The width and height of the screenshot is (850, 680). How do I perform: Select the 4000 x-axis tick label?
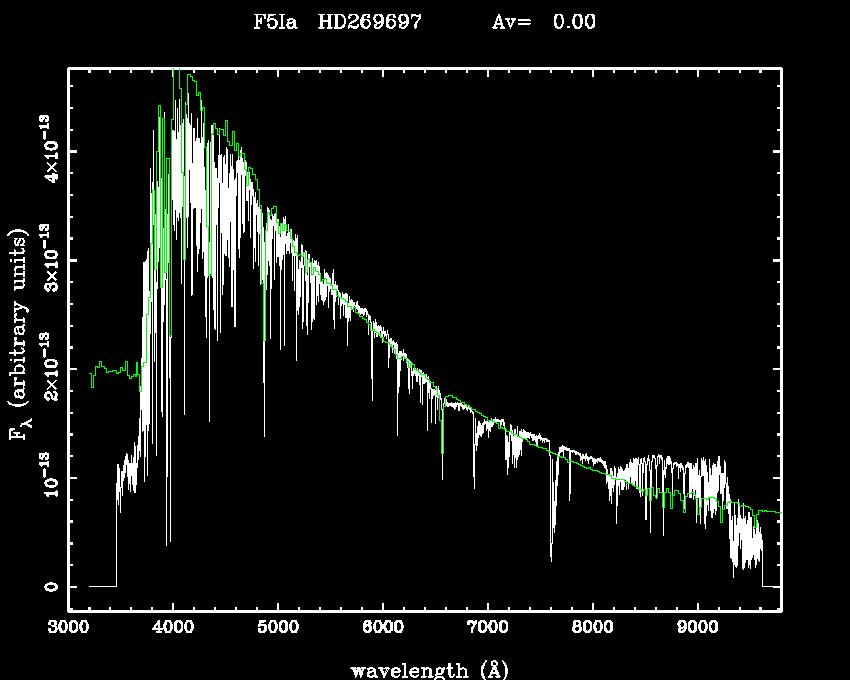pyautogui.click(x=173, y=628)
